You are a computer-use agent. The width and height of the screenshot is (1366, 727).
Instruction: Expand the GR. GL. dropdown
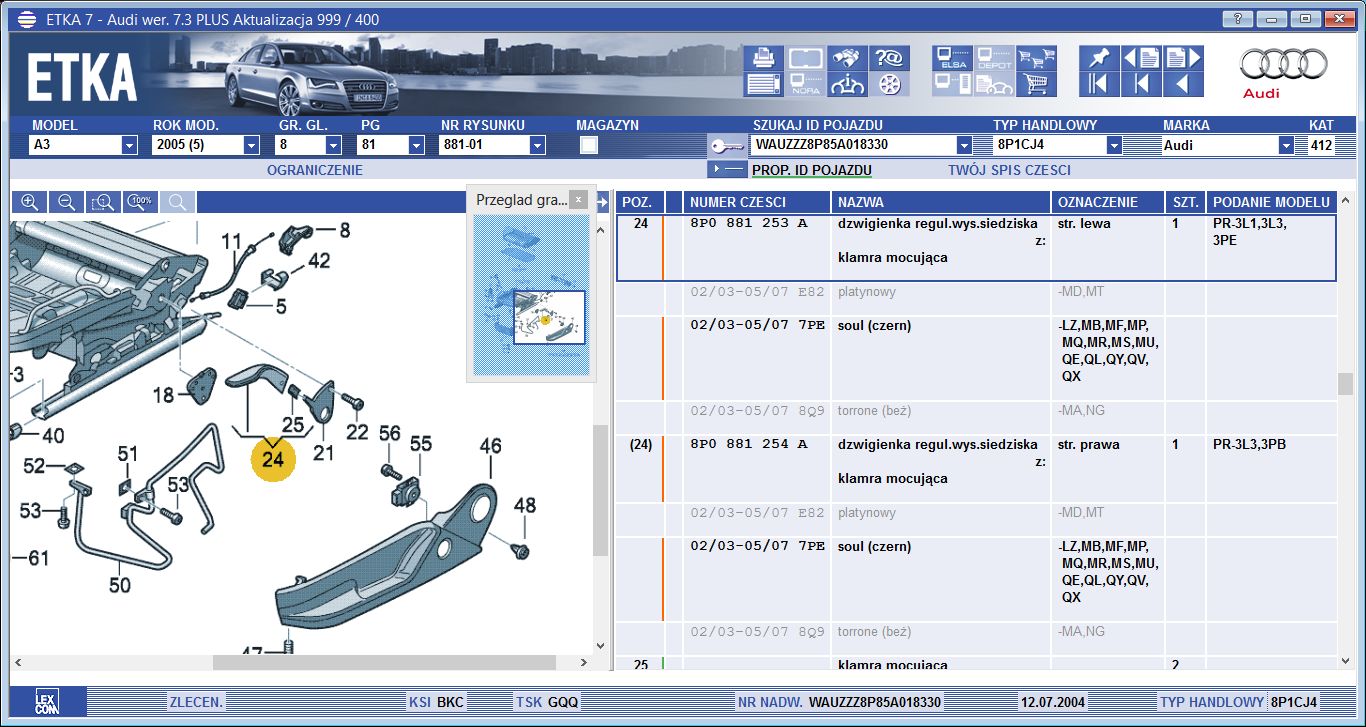[335, 145]
